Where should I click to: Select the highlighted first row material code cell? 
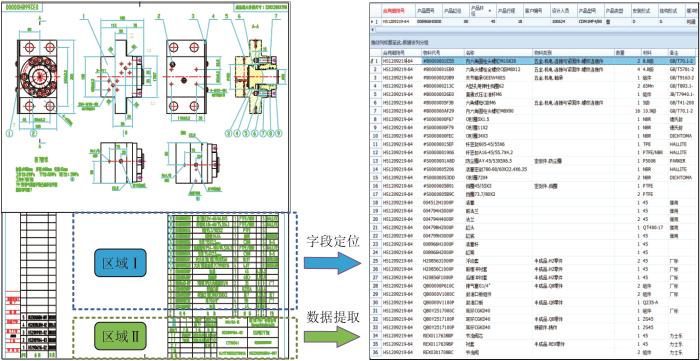pyautogui.click(x=443, y=60)
